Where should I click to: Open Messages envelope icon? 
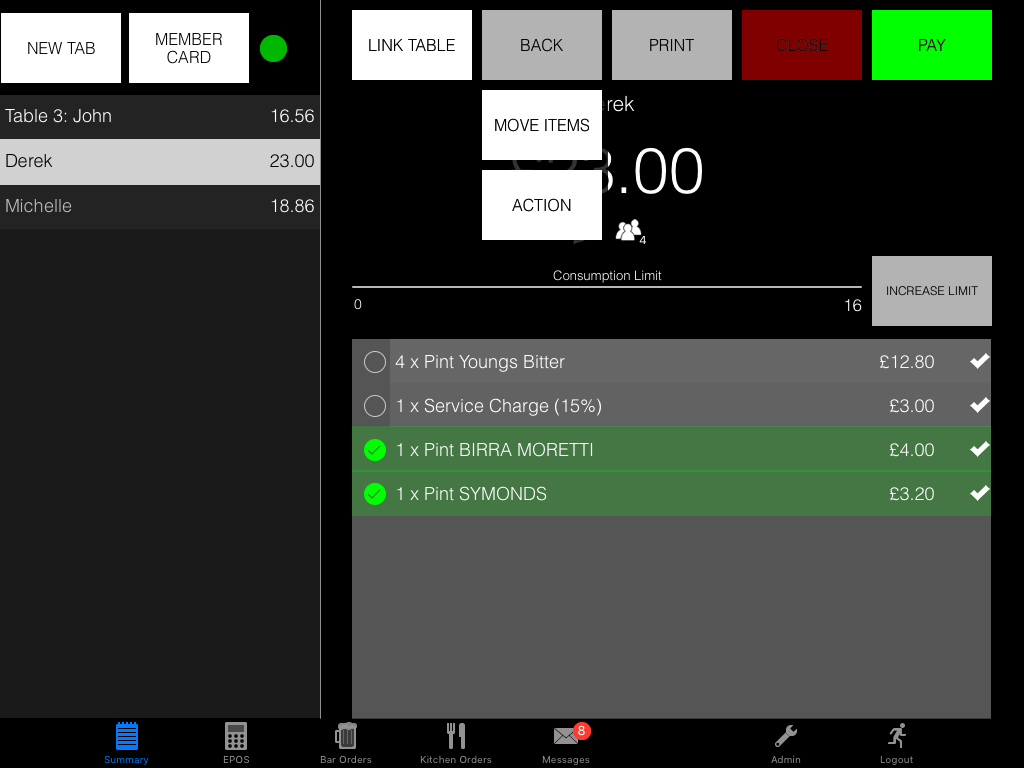point(566,737)
